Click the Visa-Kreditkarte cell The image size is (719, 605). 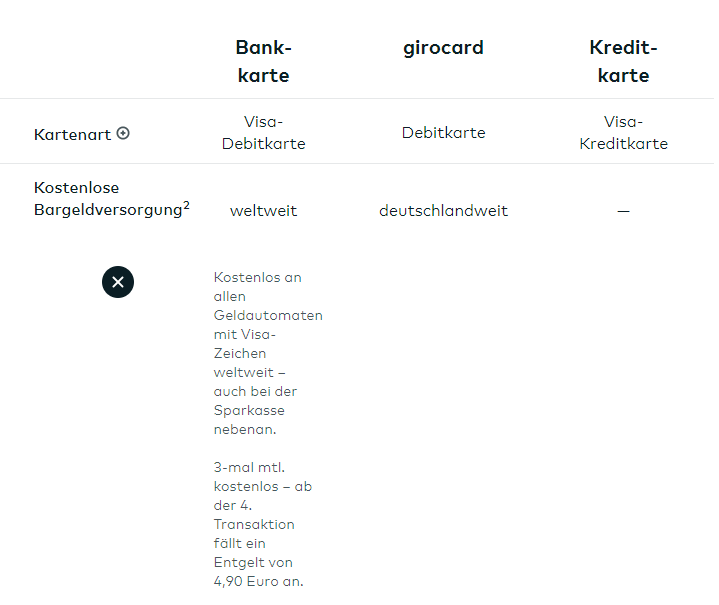(x=623, y=132)
